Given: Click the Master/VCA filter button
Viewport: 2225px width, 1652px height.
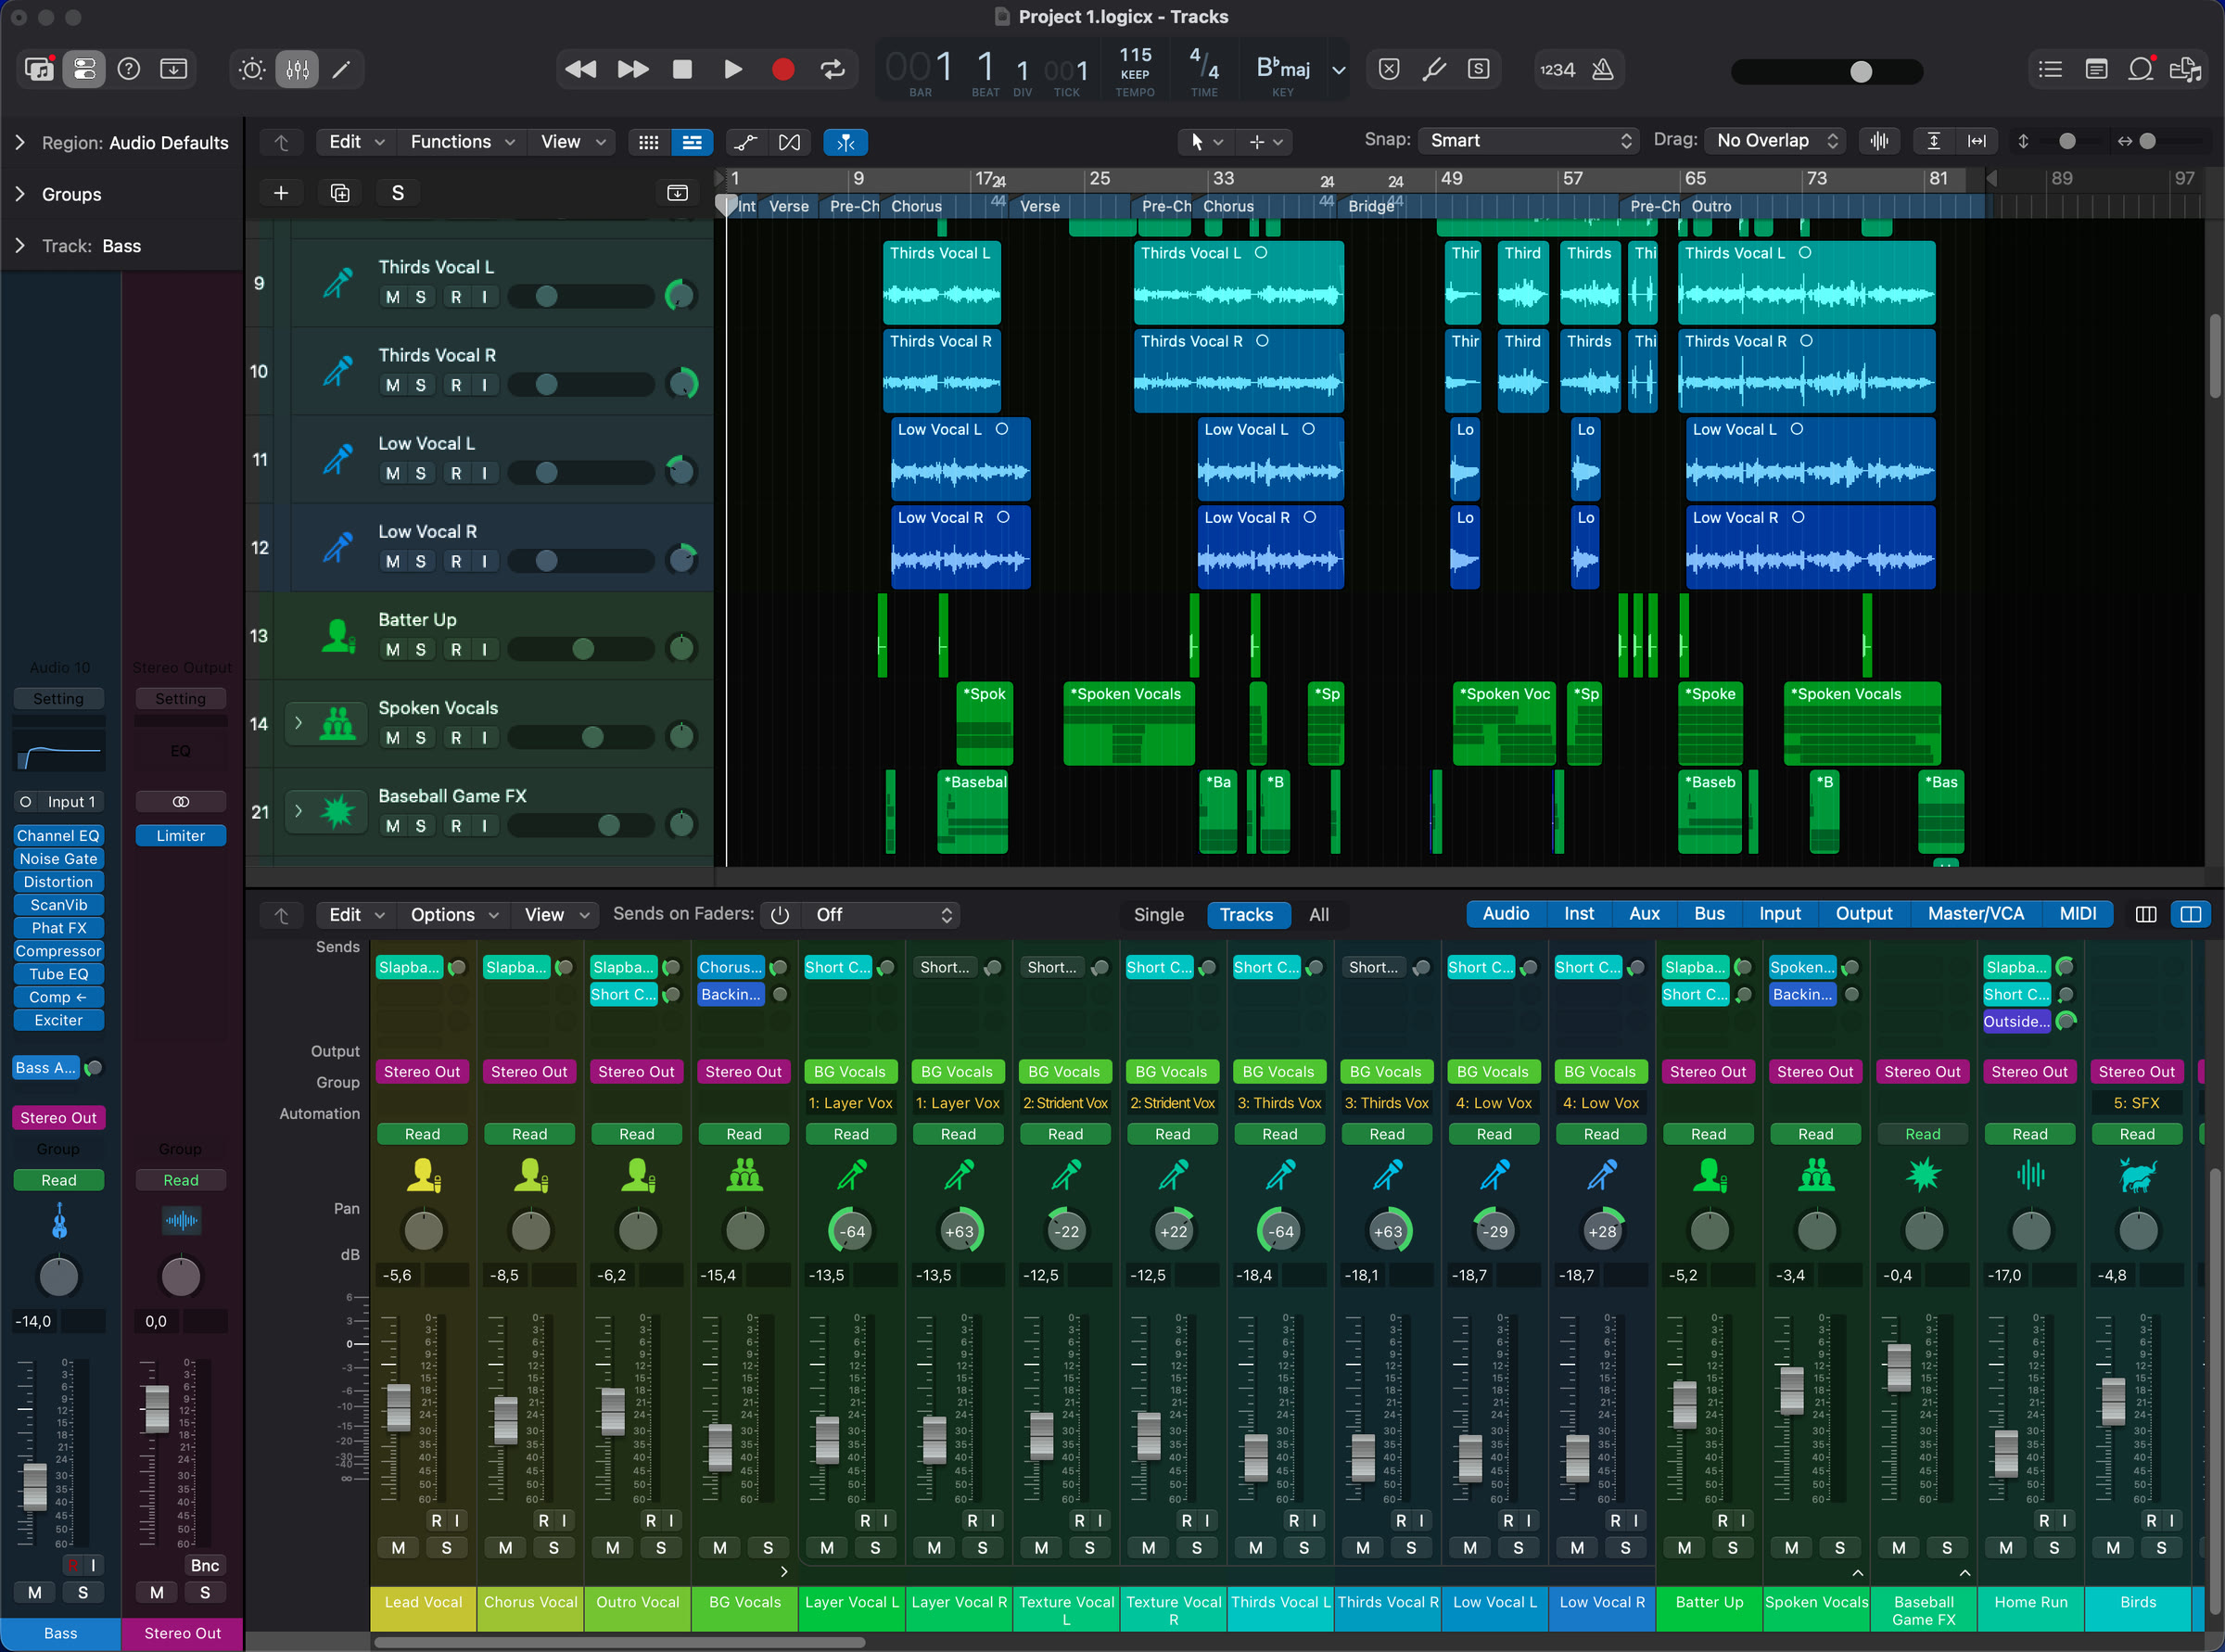Looking at the screenshot, I should point(1975,914).
